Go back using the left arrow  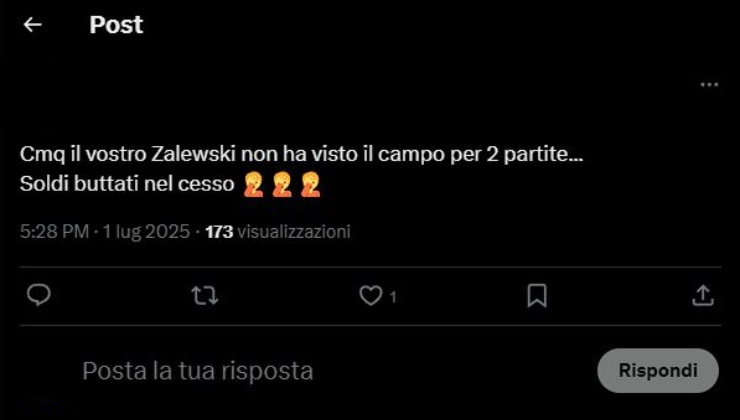33,25
